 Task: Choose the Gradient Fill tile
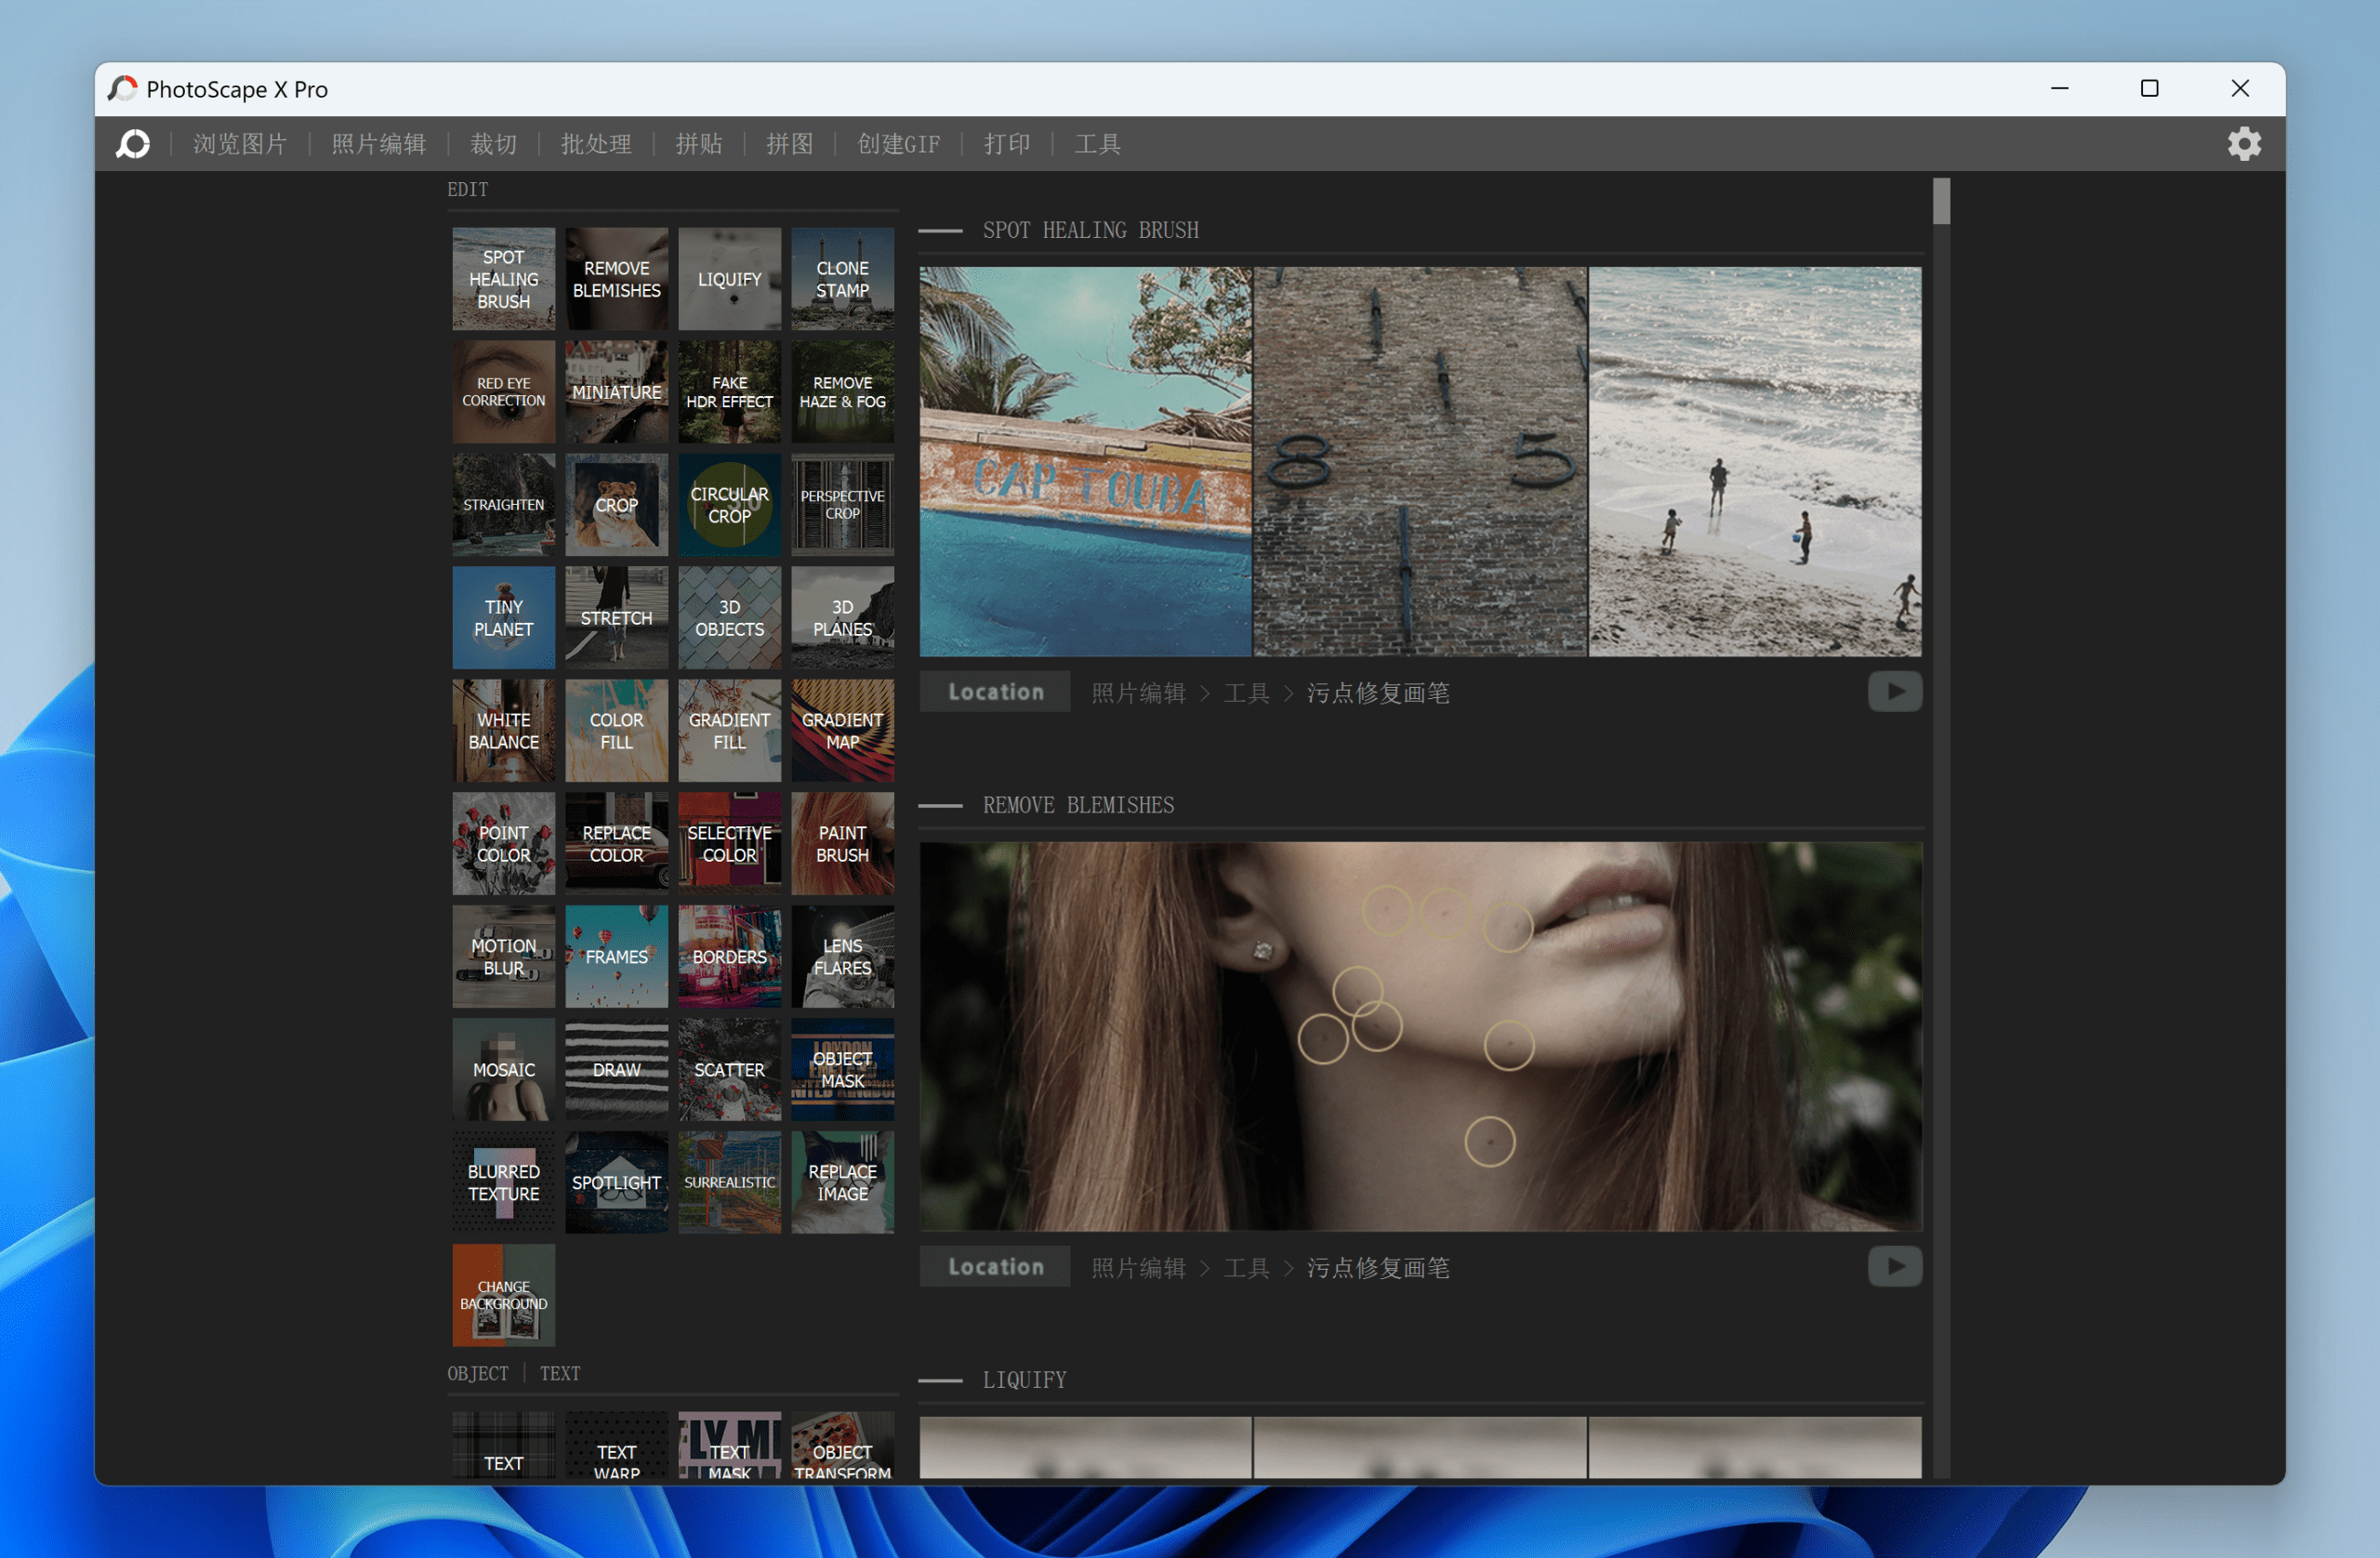(x=729, y=731)
